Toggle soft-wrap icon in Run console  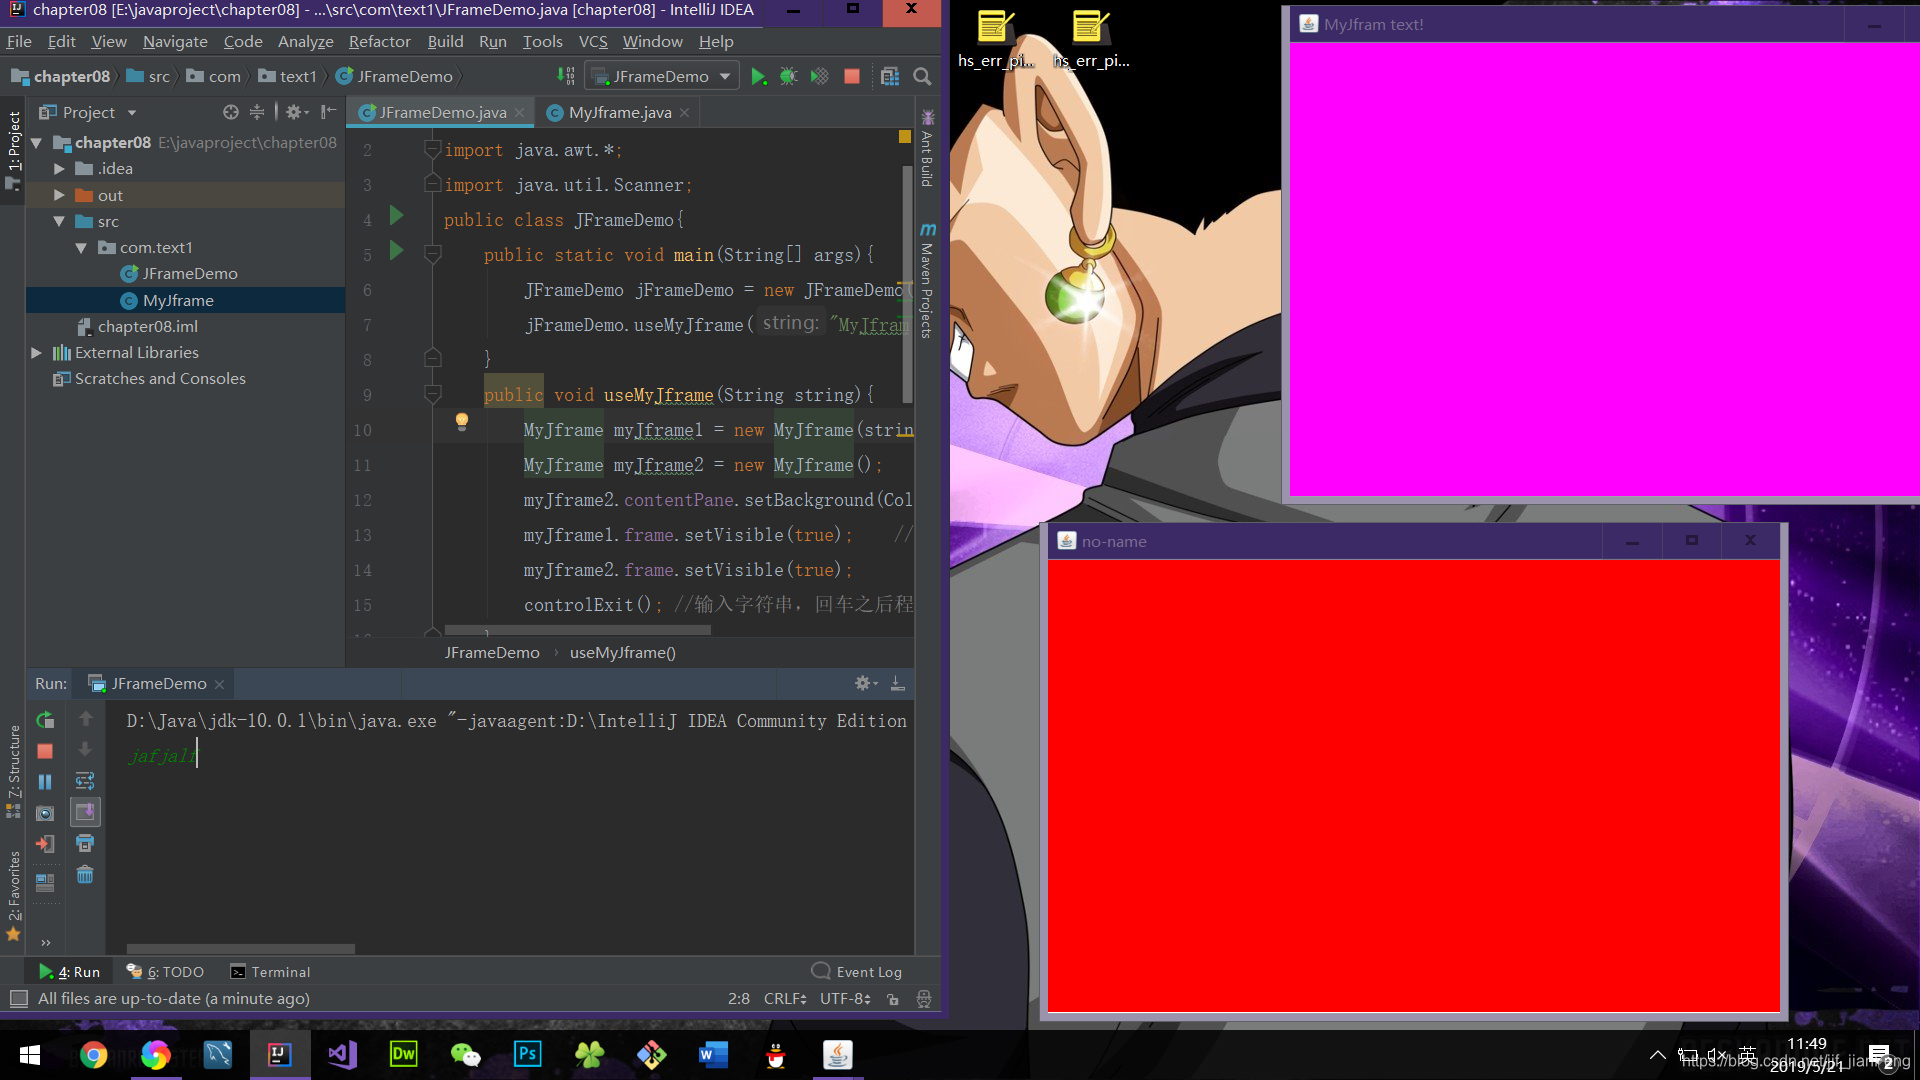coord(85,781)
